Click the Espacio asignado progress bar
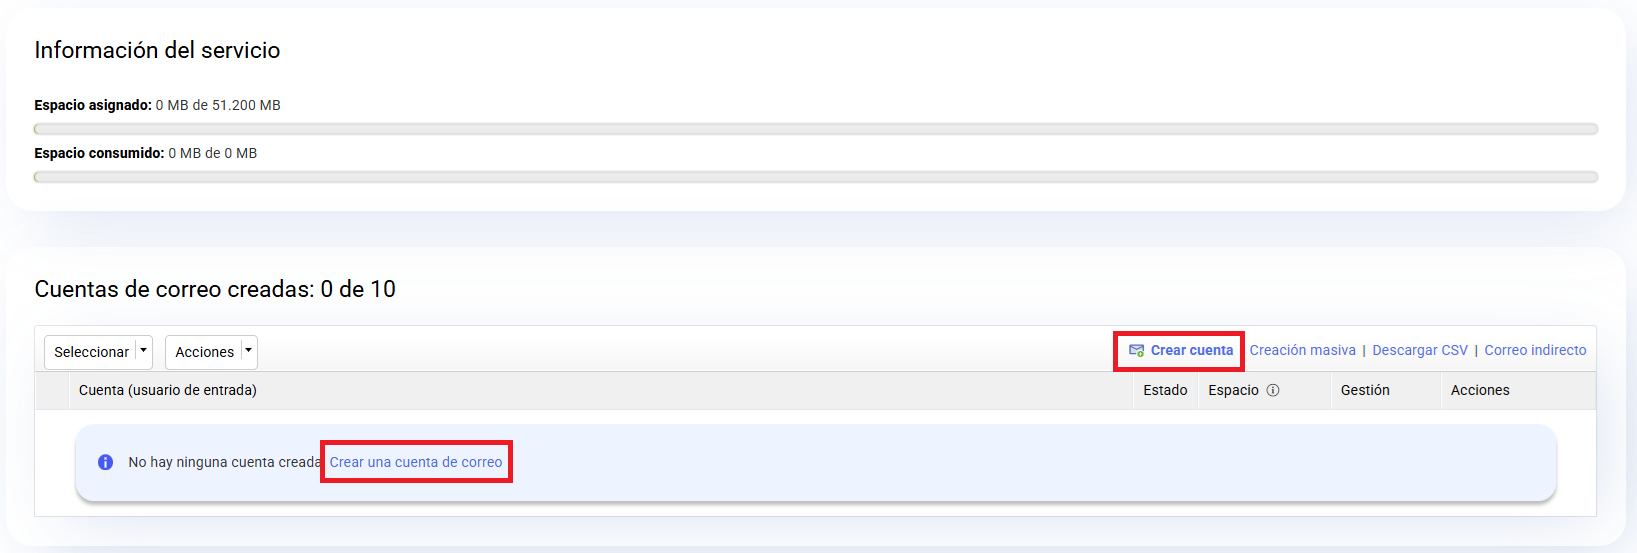Viewport: 1637px width, 553px height. tap(816, 129)
